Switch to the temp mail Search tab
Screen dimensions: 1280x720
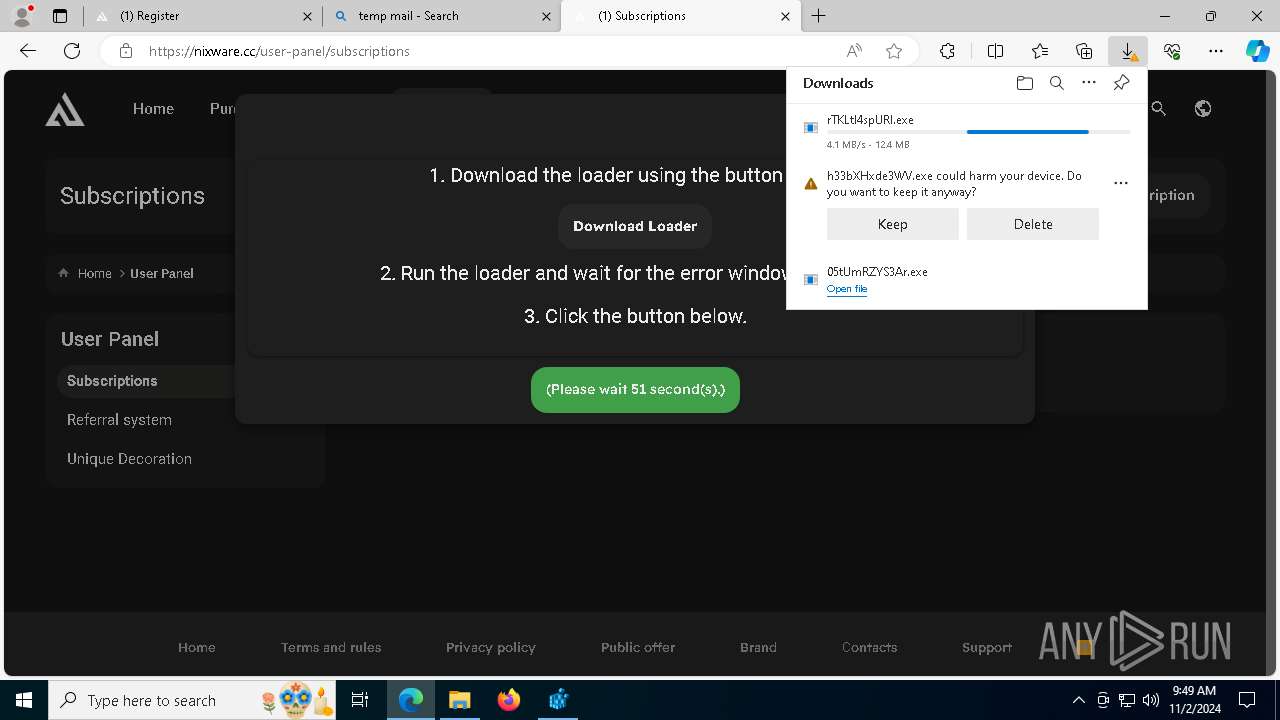pos(441,16)
